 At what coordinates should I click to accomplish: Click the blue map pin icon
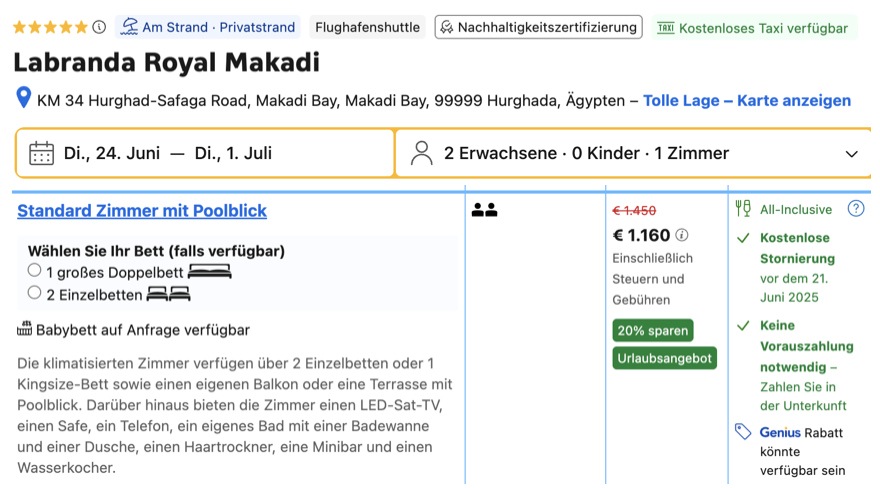point(24,98)
